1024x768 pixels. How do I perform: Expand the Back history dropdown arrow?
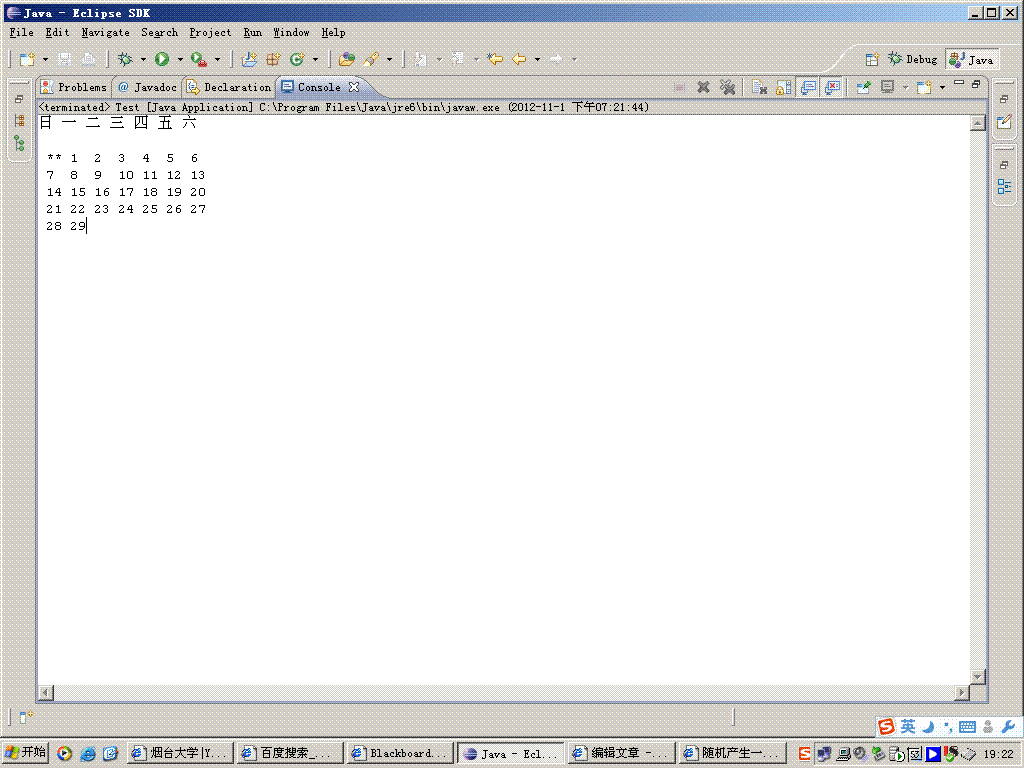[537, 59]
